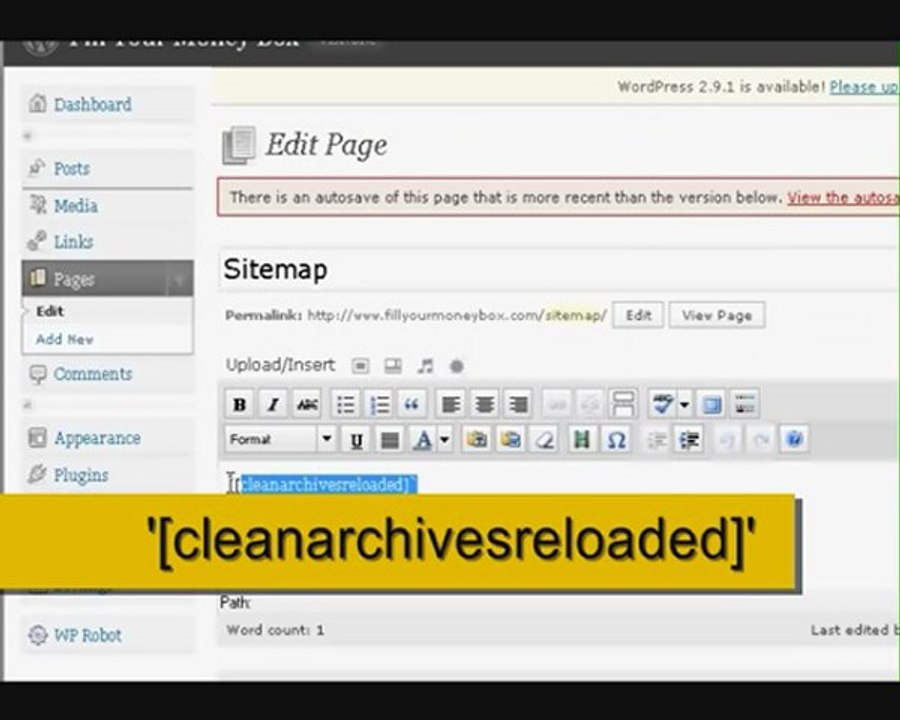Insert embedded media icon
The image size is (900, 720).
(582, 440)
